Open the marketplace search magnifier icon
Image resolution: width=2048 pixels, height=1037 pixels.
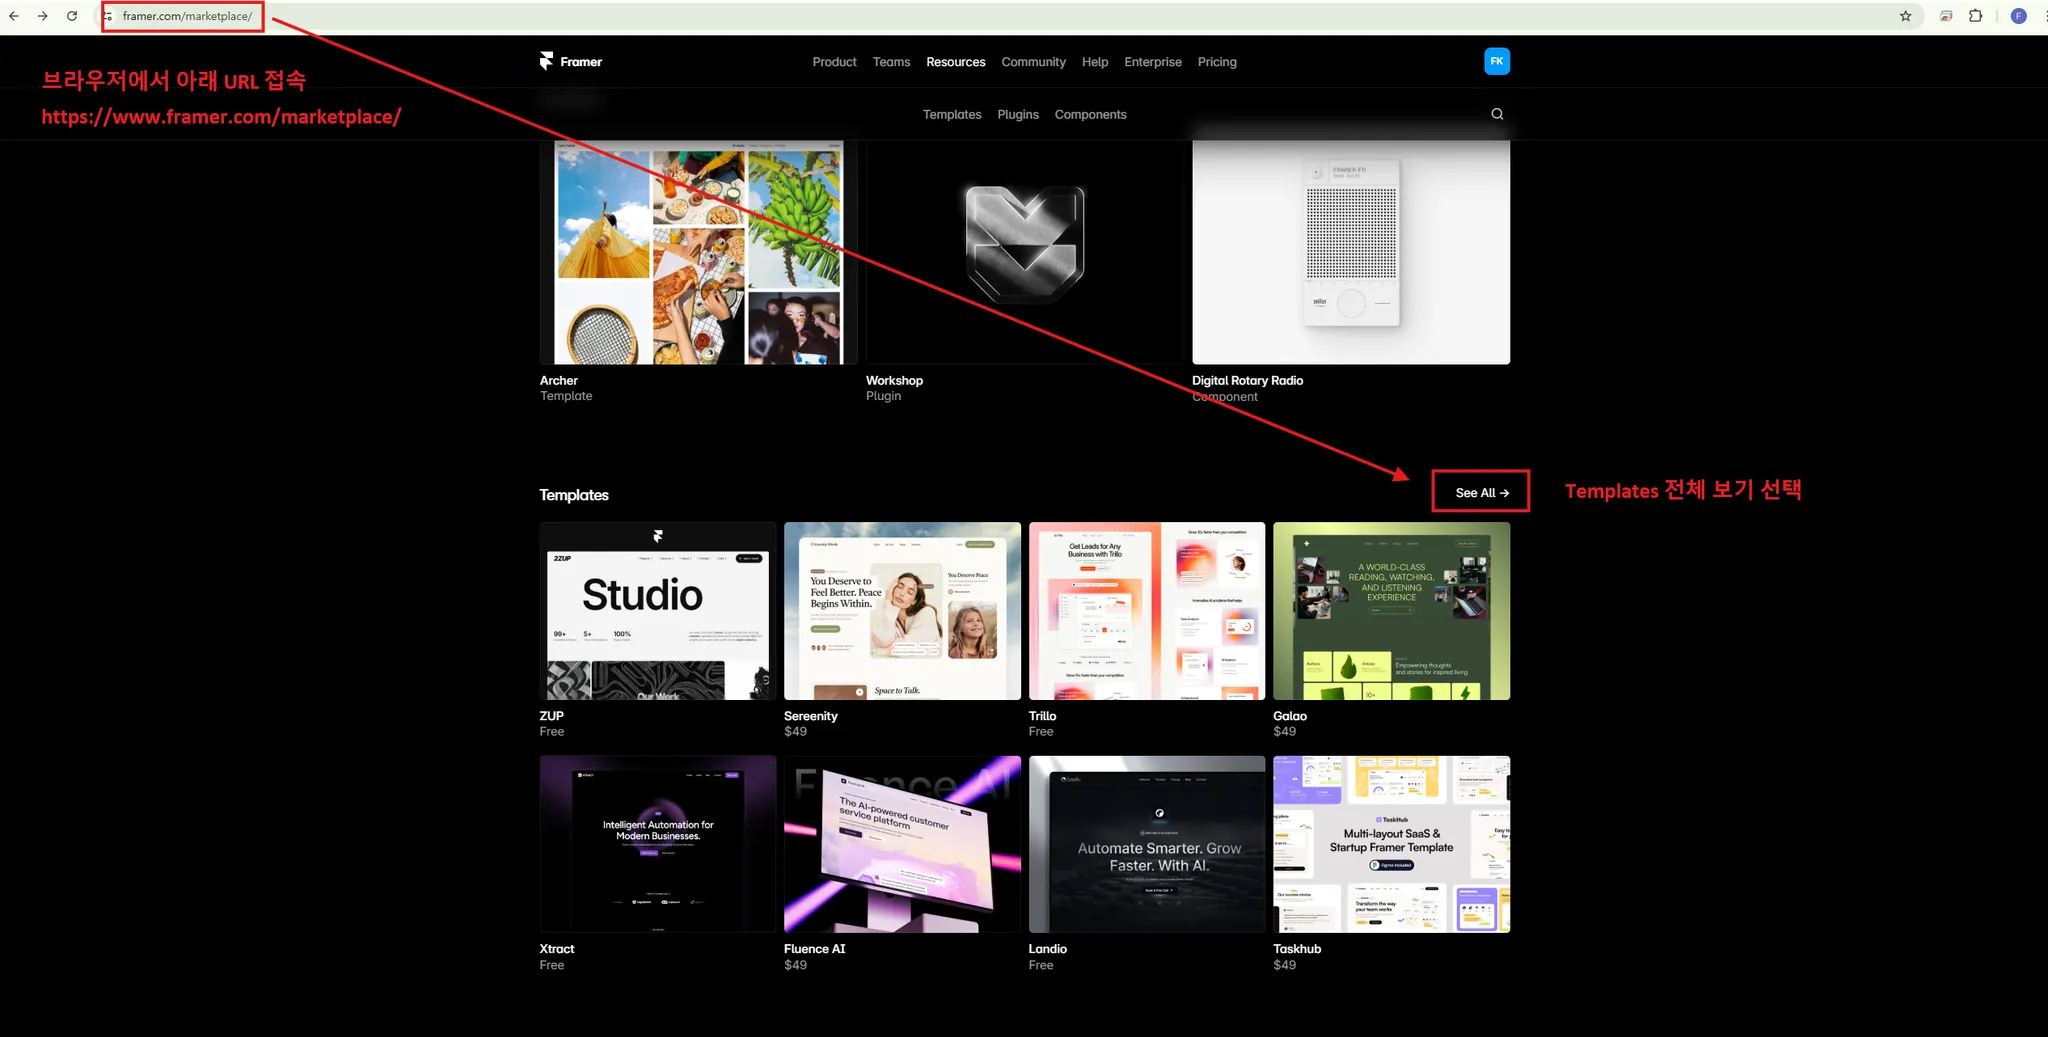pyautogui.click(x=1497, y=114)
